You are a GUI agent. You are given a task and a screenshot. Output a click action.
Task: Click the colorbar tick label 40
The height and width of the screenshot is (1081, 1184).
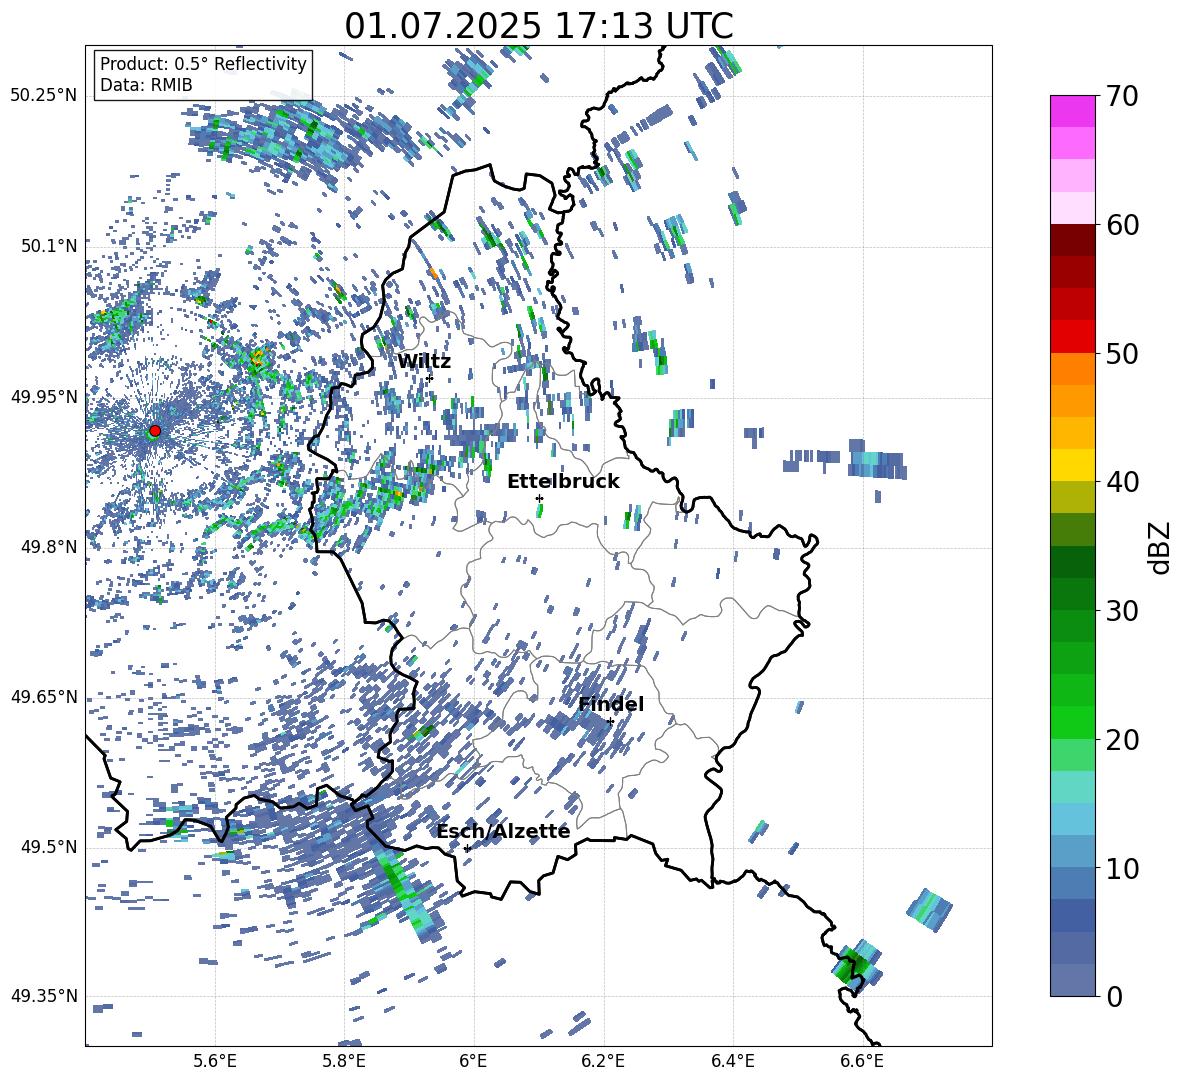1122,482
